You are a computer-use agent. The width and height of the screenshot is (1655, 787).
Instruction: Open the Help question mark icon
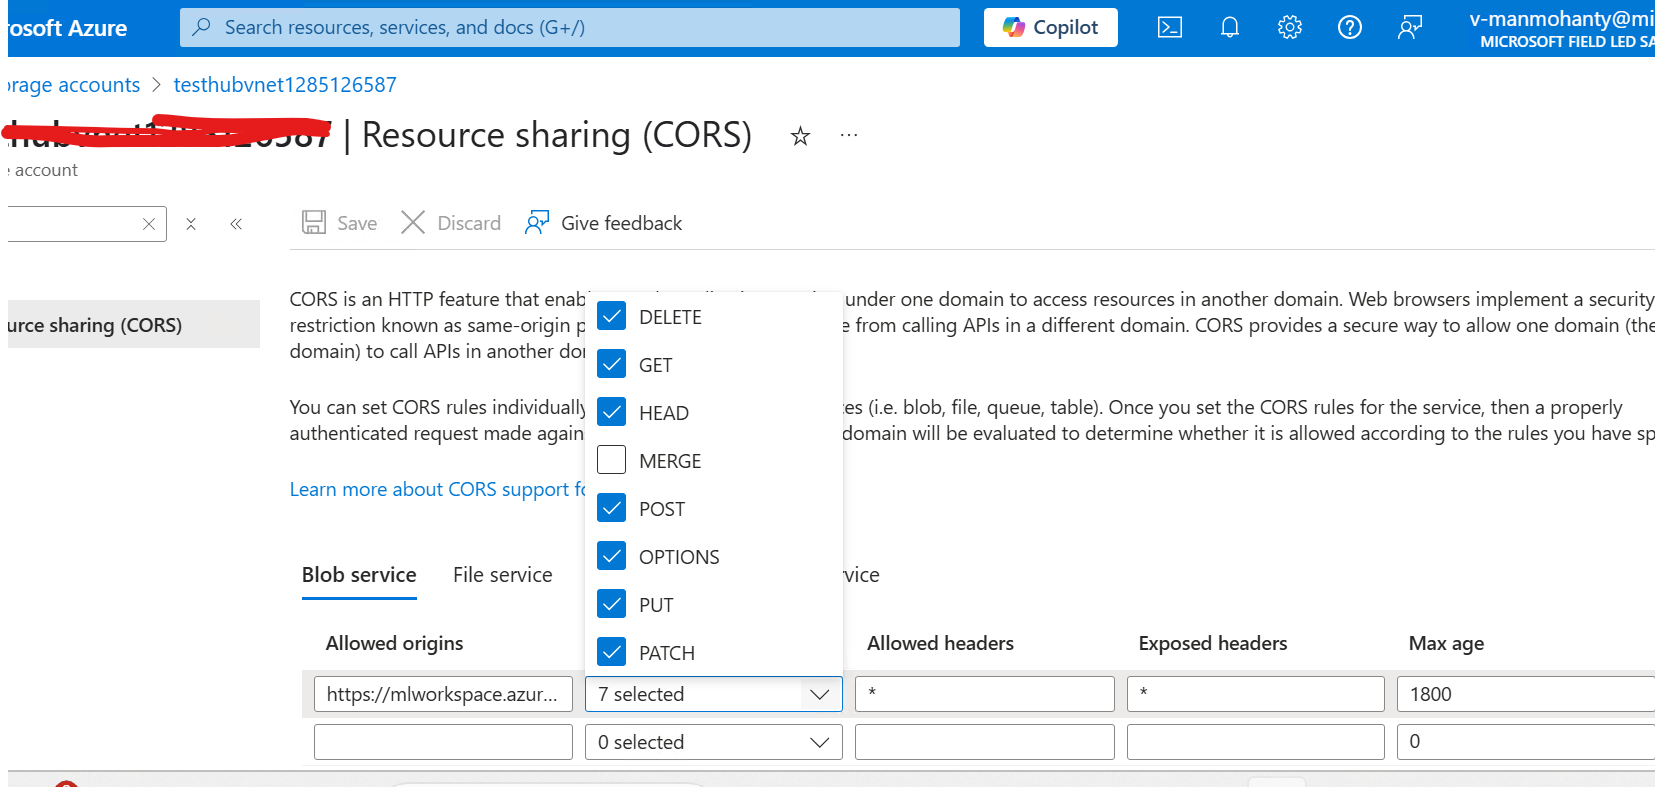pyautogui.click(x=1350, y=28)
